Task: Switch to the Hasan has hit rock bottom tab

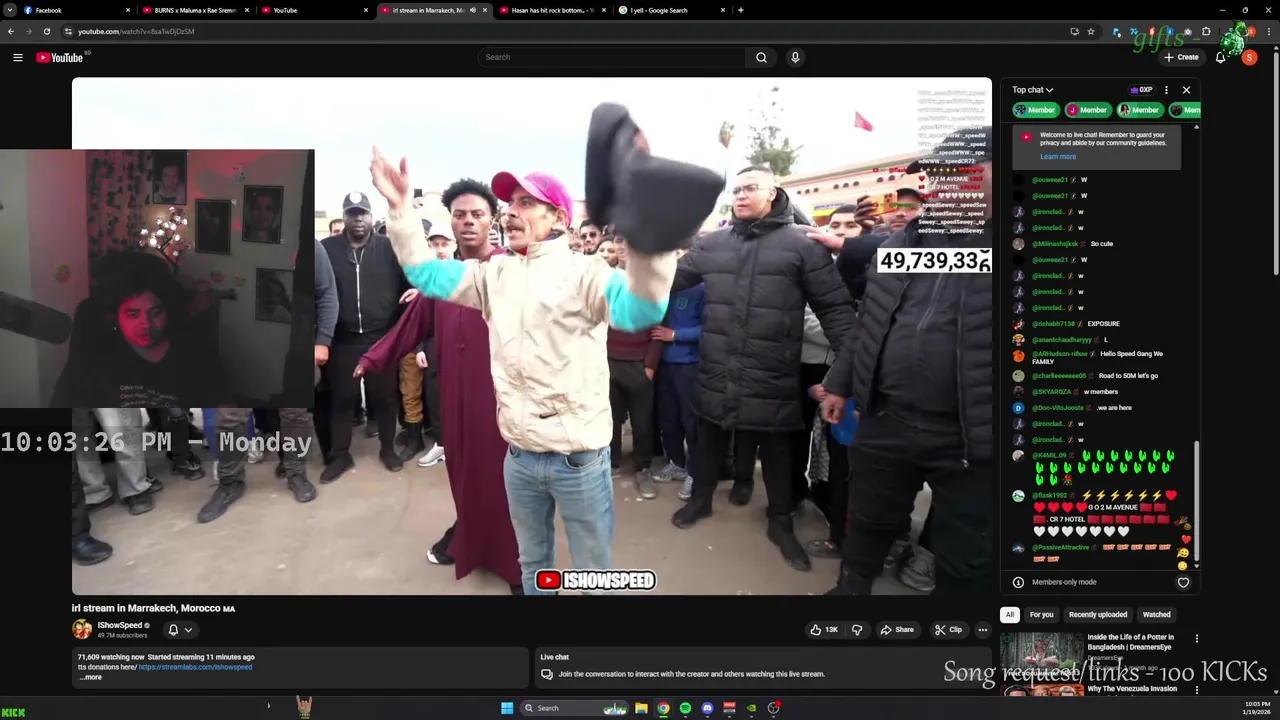Action: [553, 10]
